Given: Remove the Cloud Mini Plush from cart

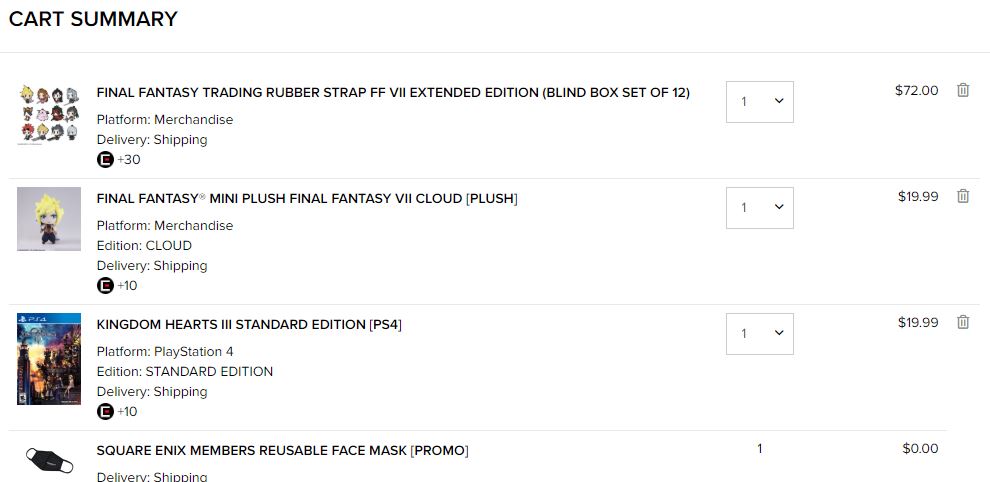Looking at the screenshot, I should click(x=963, y=196).
